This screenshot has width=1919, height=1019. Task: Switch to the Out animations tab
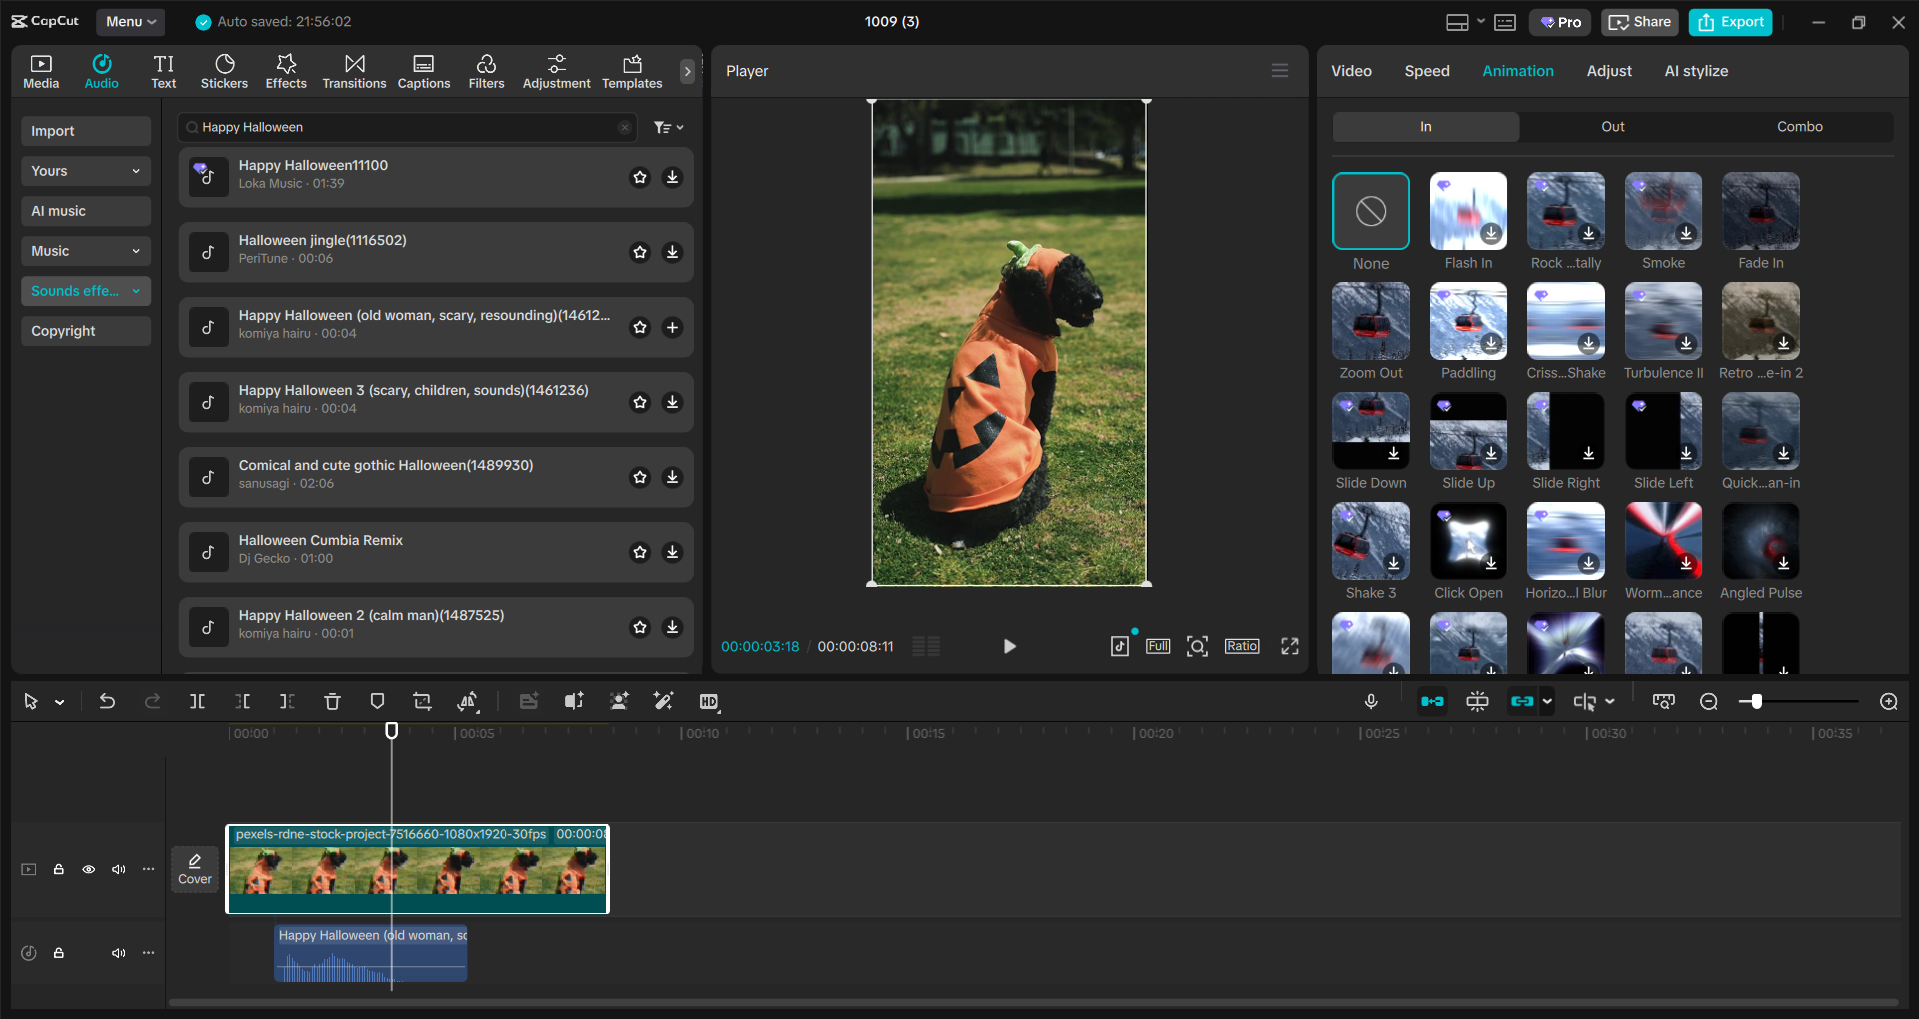coord(1611,126)
